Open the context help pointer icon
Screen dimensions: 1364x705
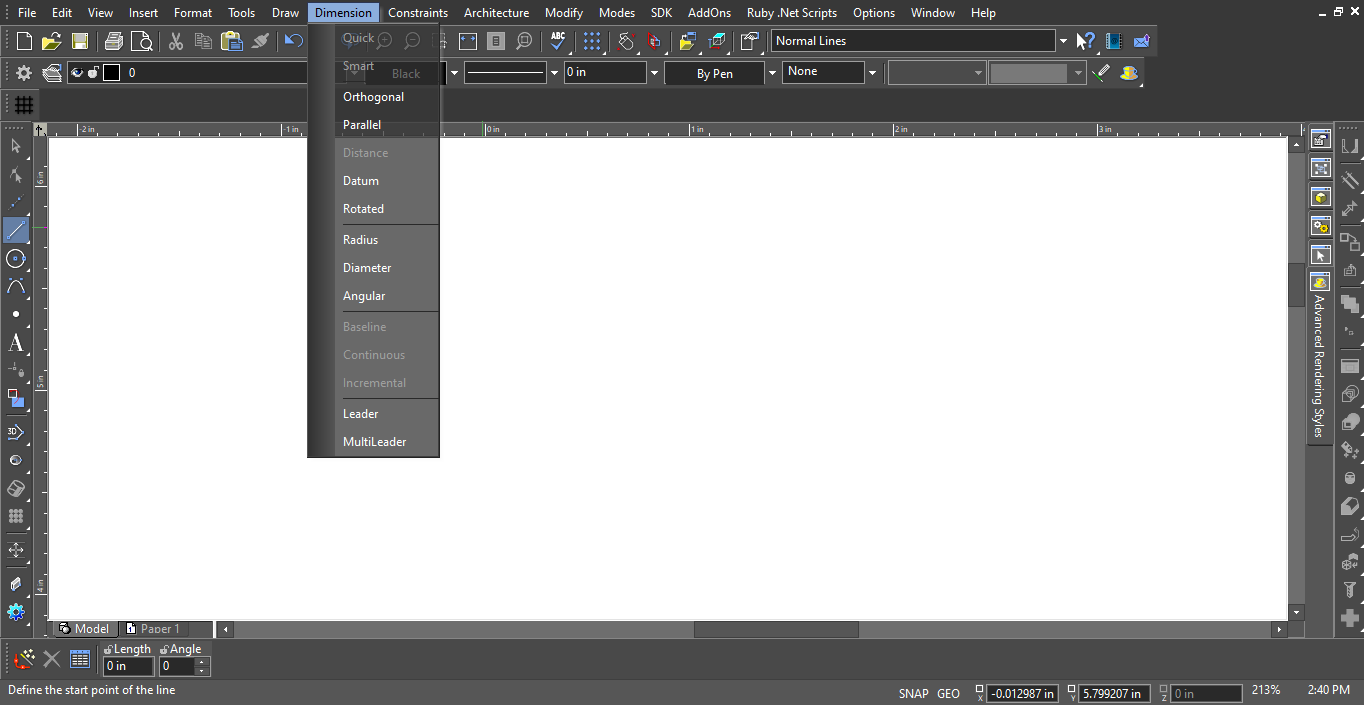[1086, 41]
